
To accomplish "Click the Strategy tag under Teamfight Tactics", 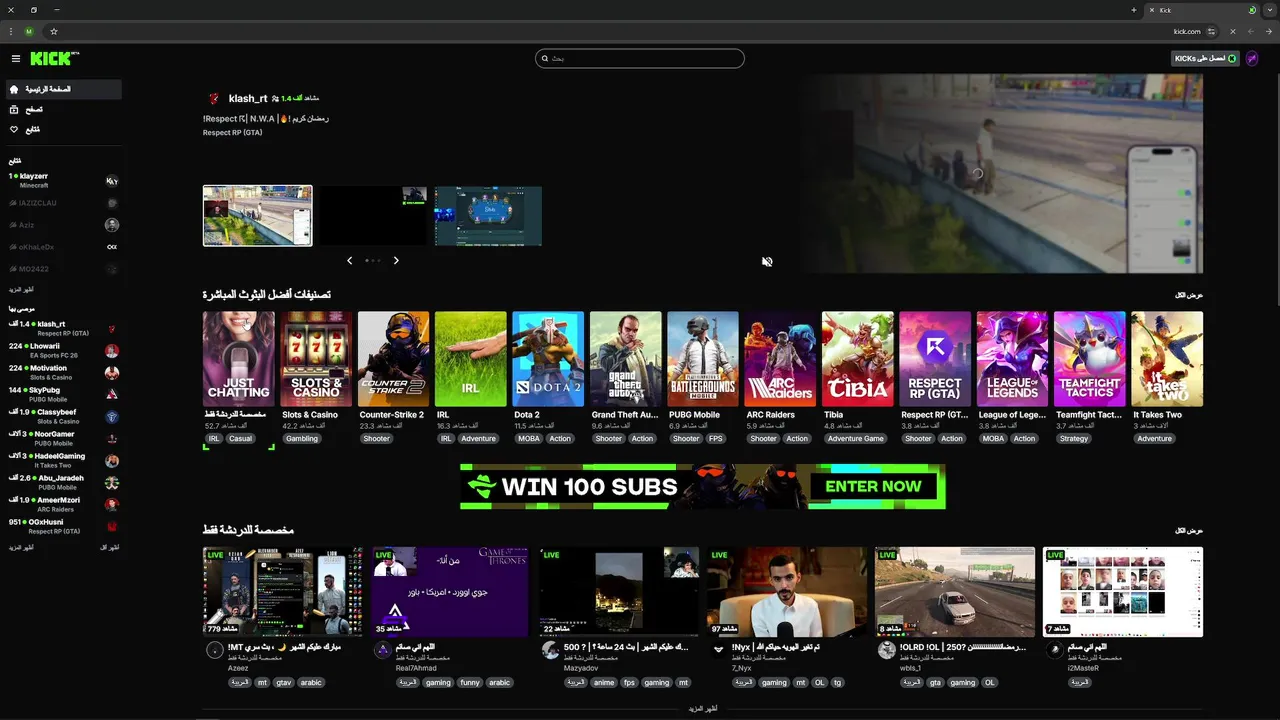I will pyautogui.click(x=1074, y=439).
